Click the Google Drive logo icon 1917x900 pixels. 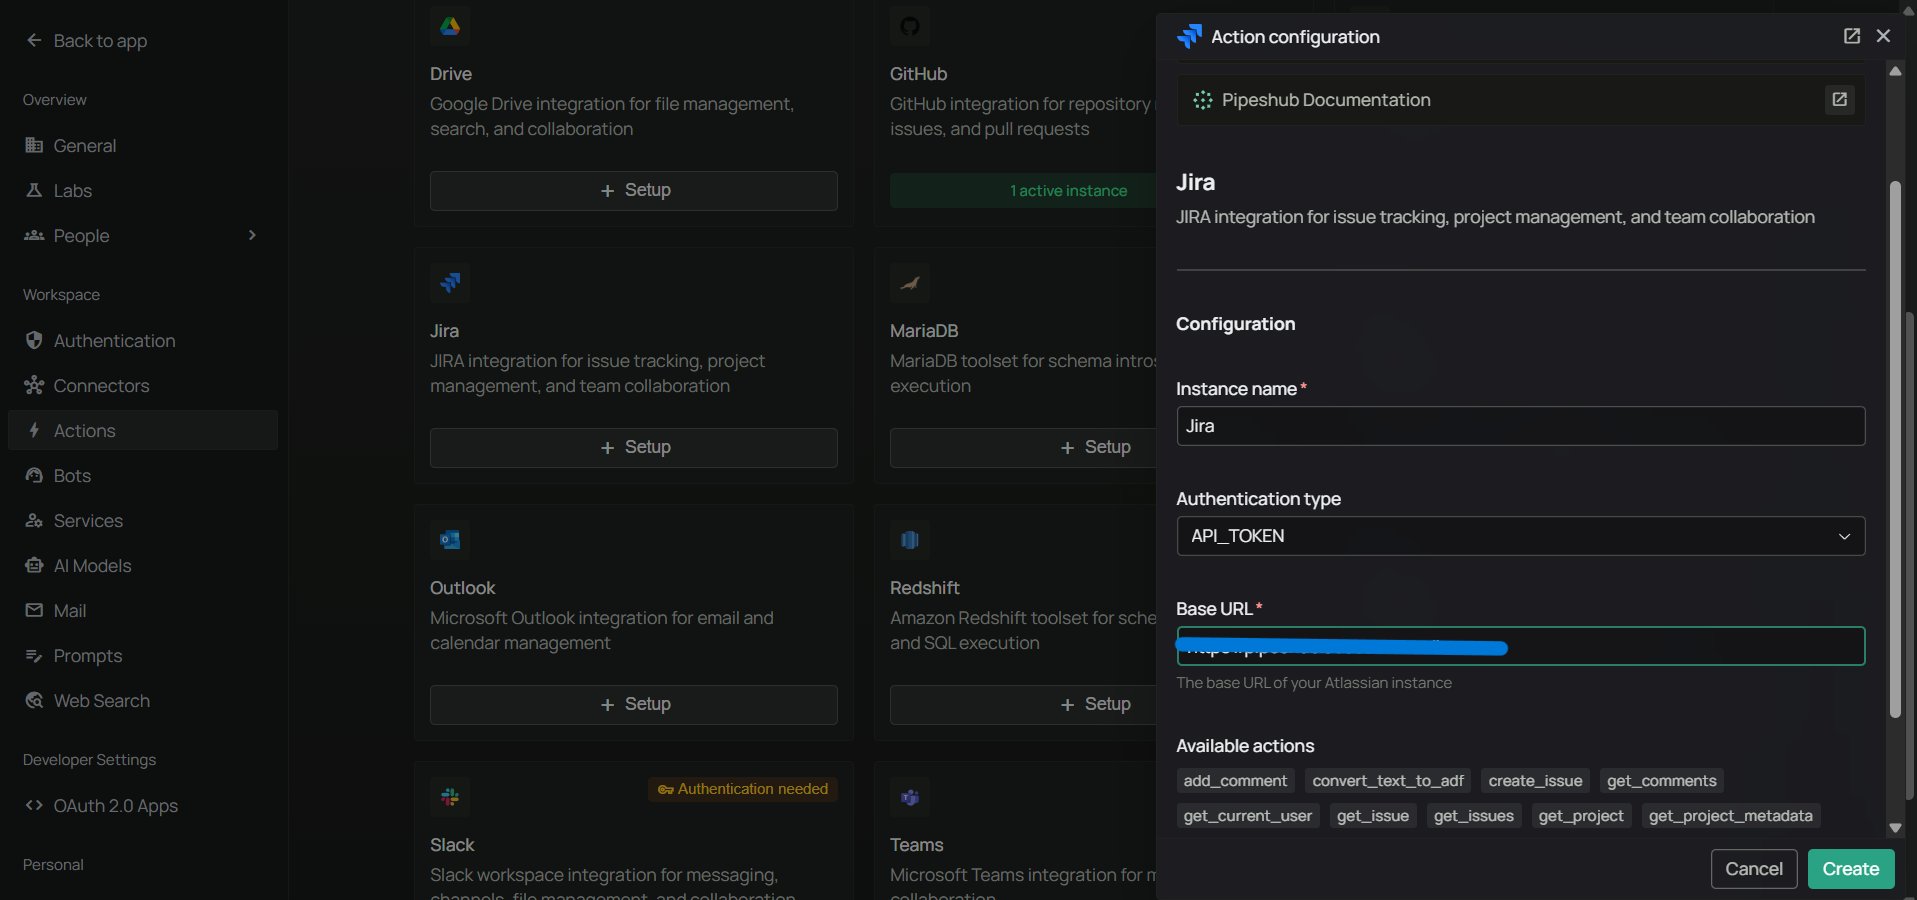pyautogui.click(x=450, y=26)
